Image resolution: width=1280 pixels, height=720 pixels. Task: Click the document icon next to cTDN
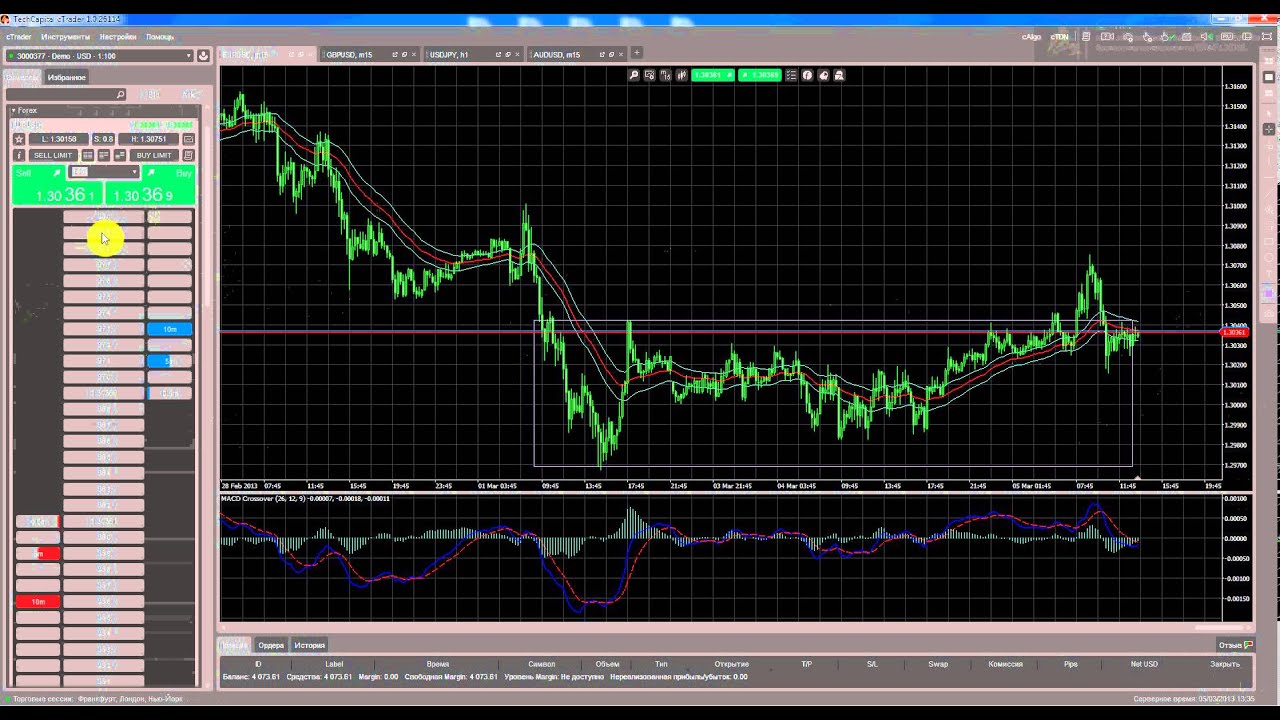pyautogui.click(x=1086, y=37)
